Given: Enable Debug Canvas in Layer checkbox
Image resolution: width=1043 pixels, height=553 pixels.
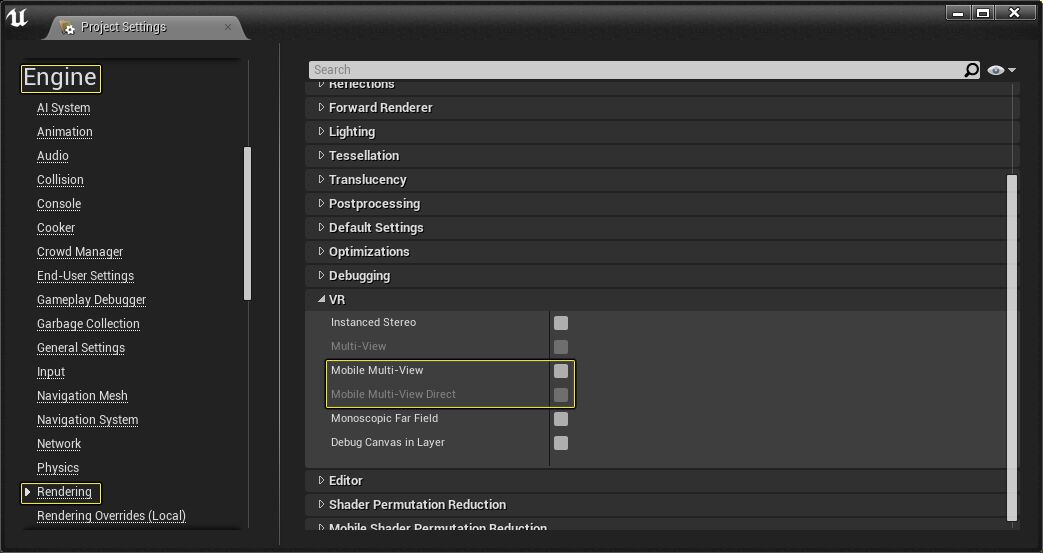Looking at the screenshot, I should point(561,443).
